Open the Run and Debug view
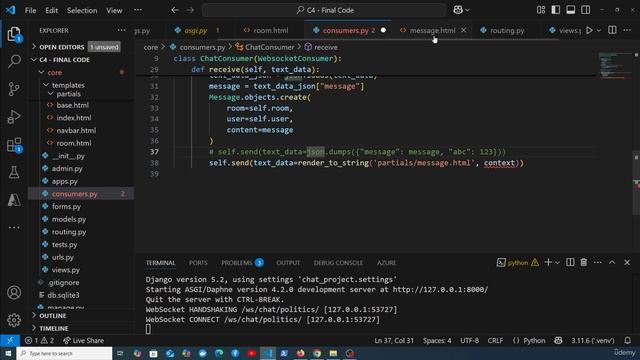 (14, 117)
